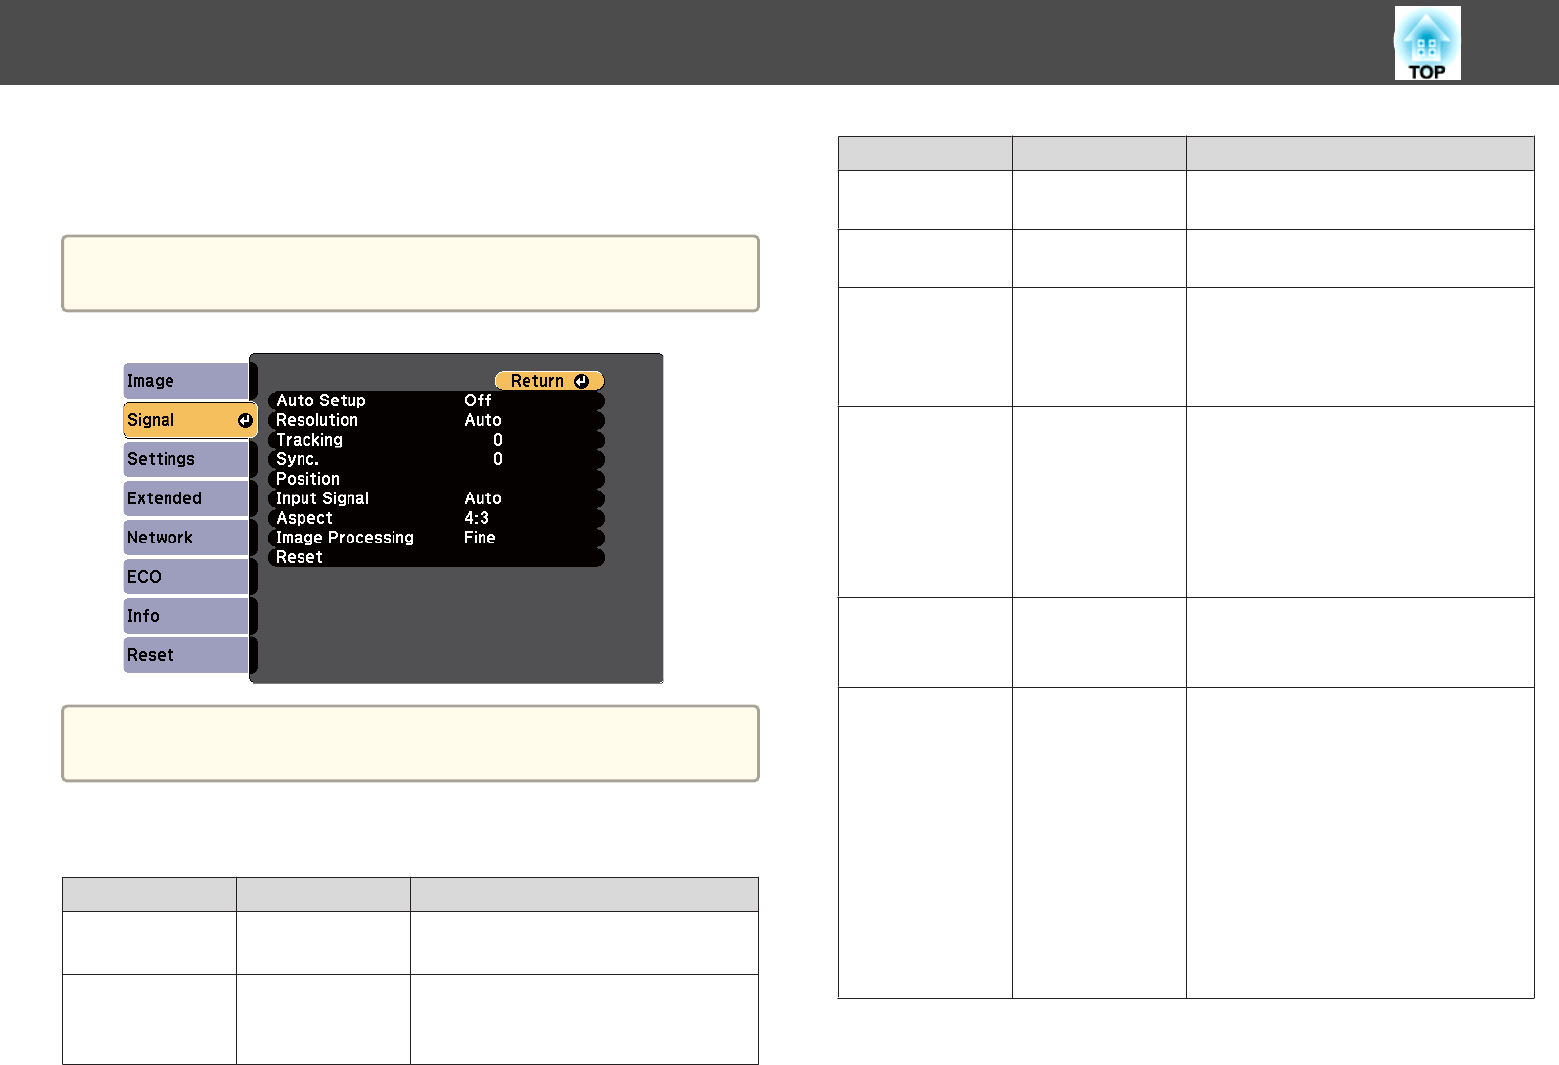Viewport: 1559px width, 1065px height.
Task: Click the "Auto" value beside Resolution
Action: click(483, 420)
